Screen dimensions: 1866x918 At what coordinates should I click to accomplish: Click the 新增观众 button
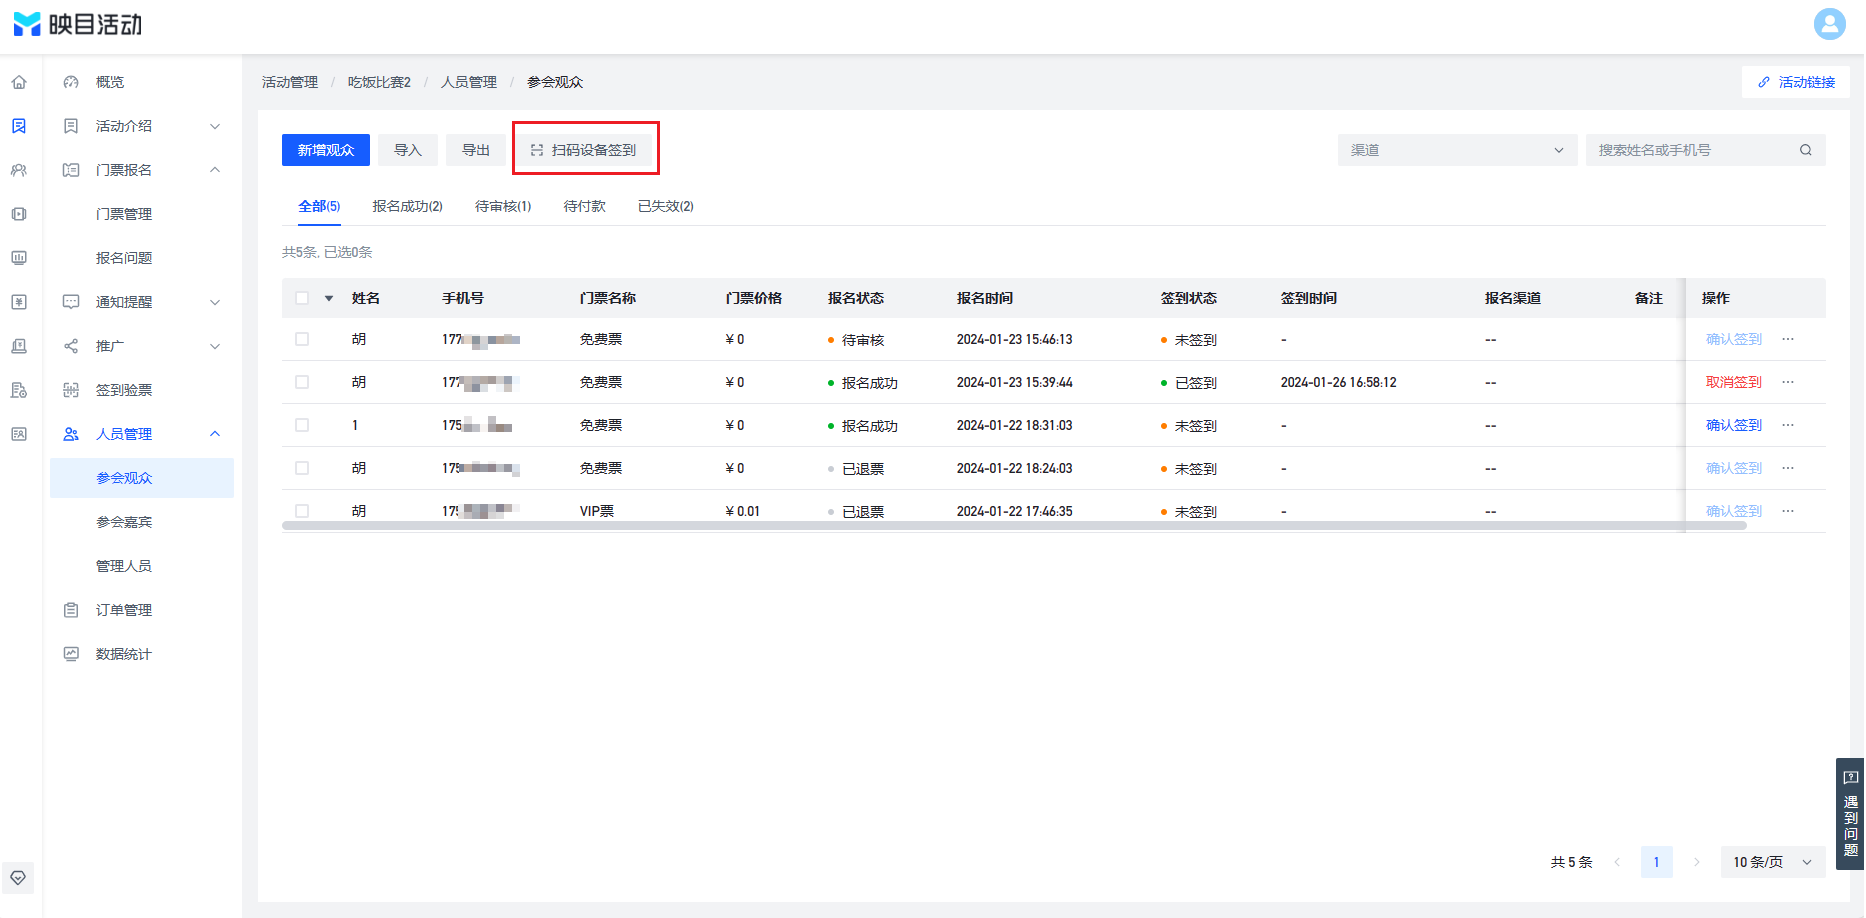tap(326, 150)
